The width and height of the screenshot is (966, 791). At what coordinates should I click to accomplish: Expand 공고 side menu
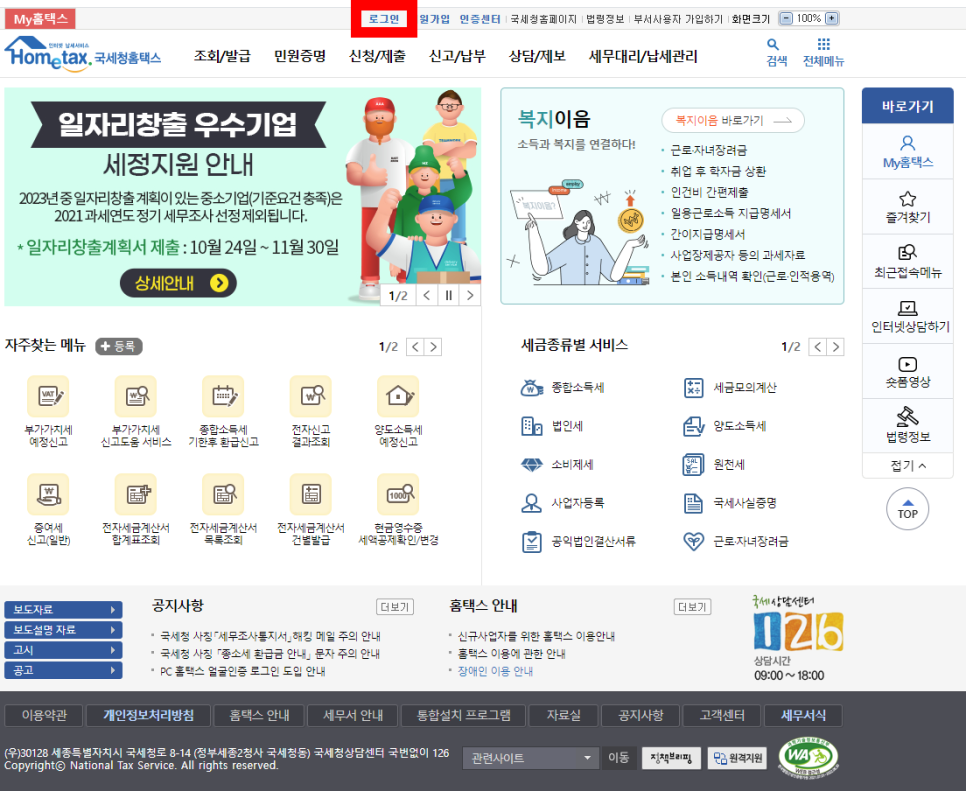[x=63, y=670]
